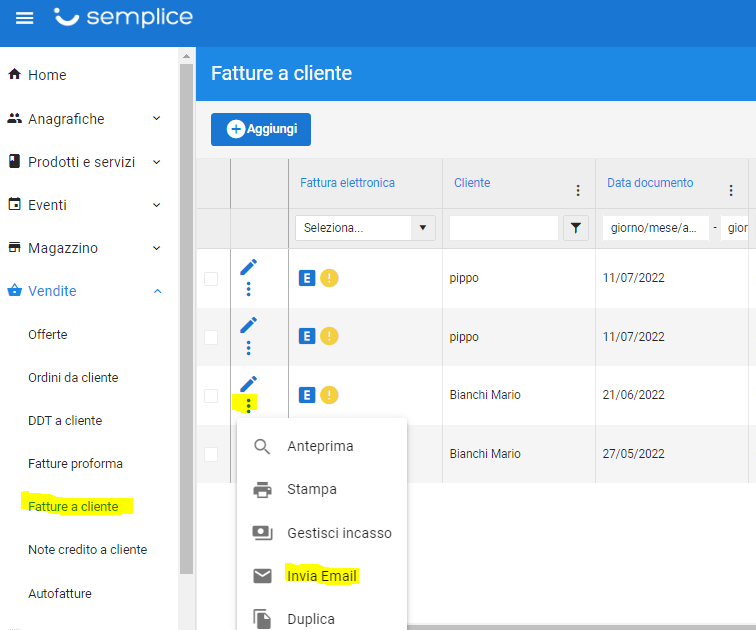This screenshot has height=630, width=756.
Task: Click the sidebar vertical scrollbar
Action: click(186, 318)
